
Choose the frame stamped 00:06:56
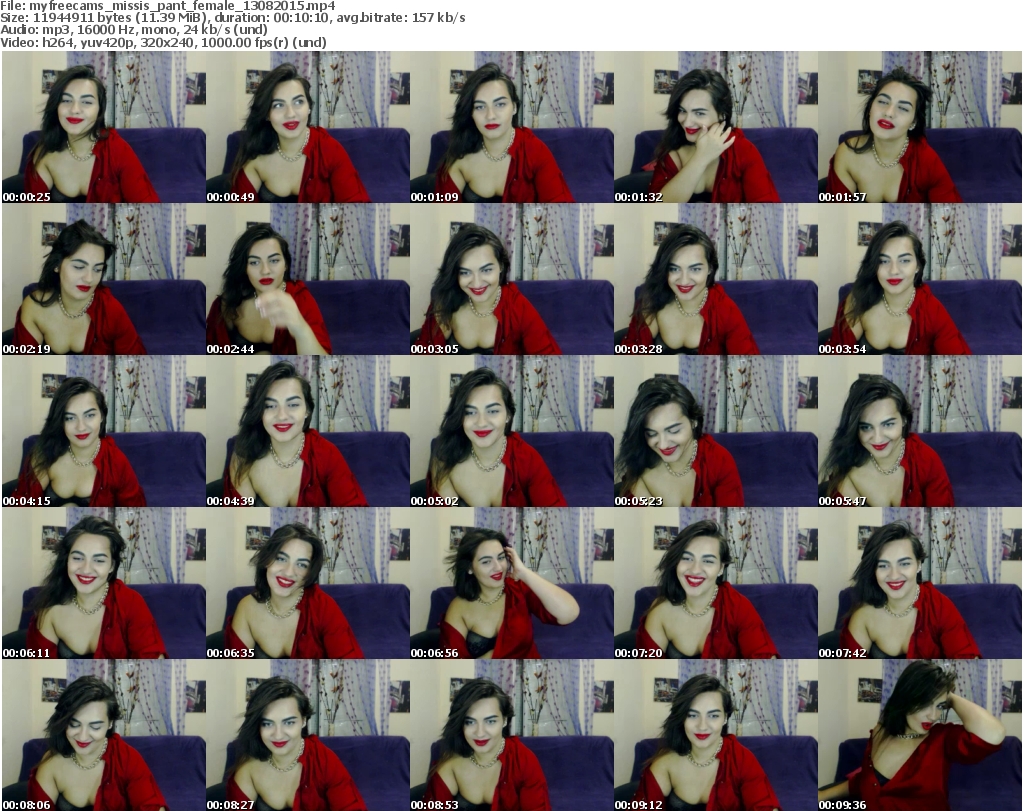click(512, 583)
